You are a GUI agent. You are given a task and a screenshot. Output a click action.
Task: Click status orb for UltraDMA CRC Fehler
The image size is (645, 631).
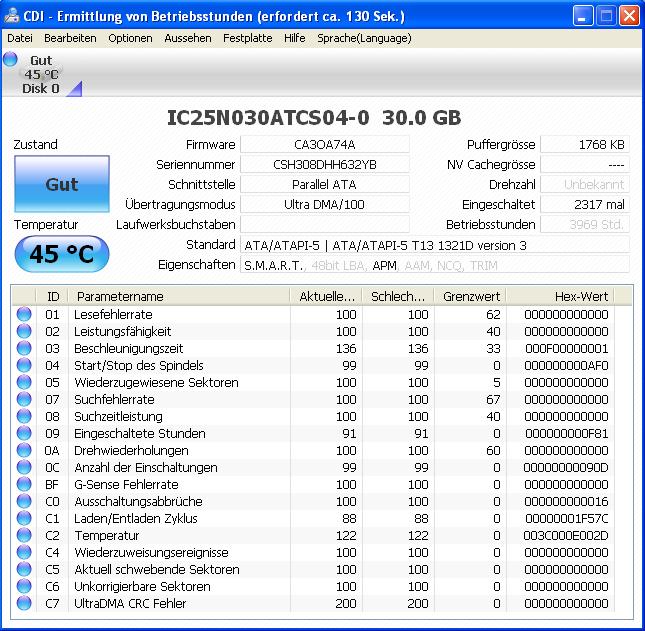coord(24,603)
